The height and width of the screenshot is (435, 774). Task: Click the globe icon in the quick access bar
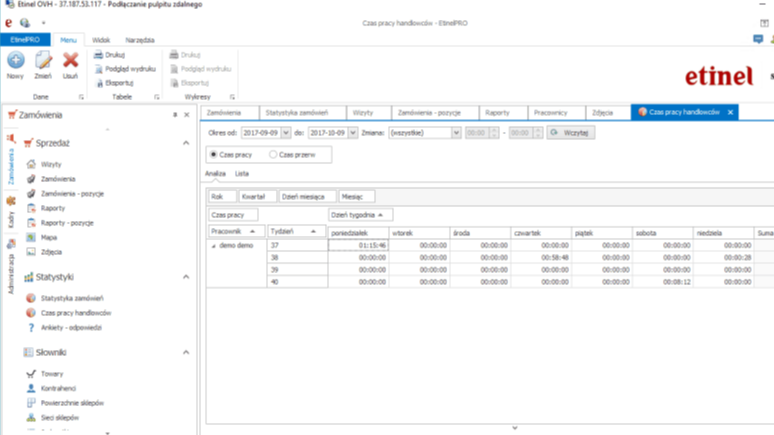[x=25, y=23]
